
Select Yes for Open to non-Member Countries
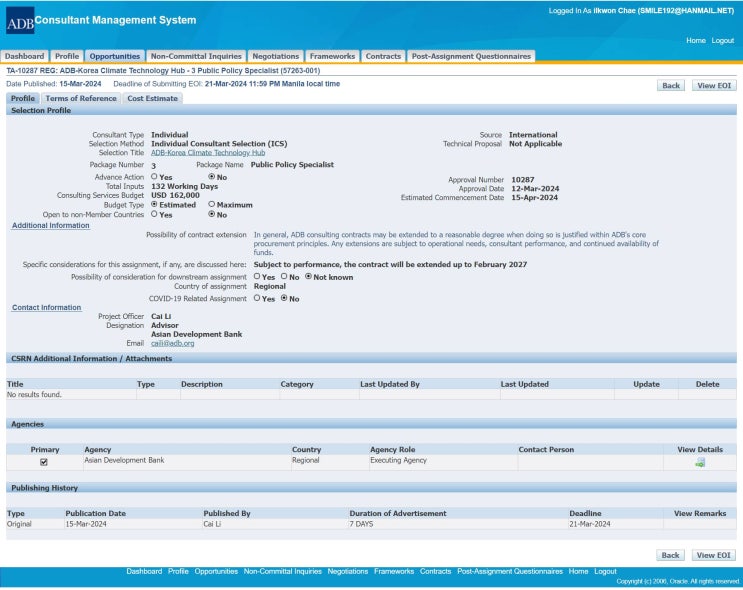(x=155, y=214)
